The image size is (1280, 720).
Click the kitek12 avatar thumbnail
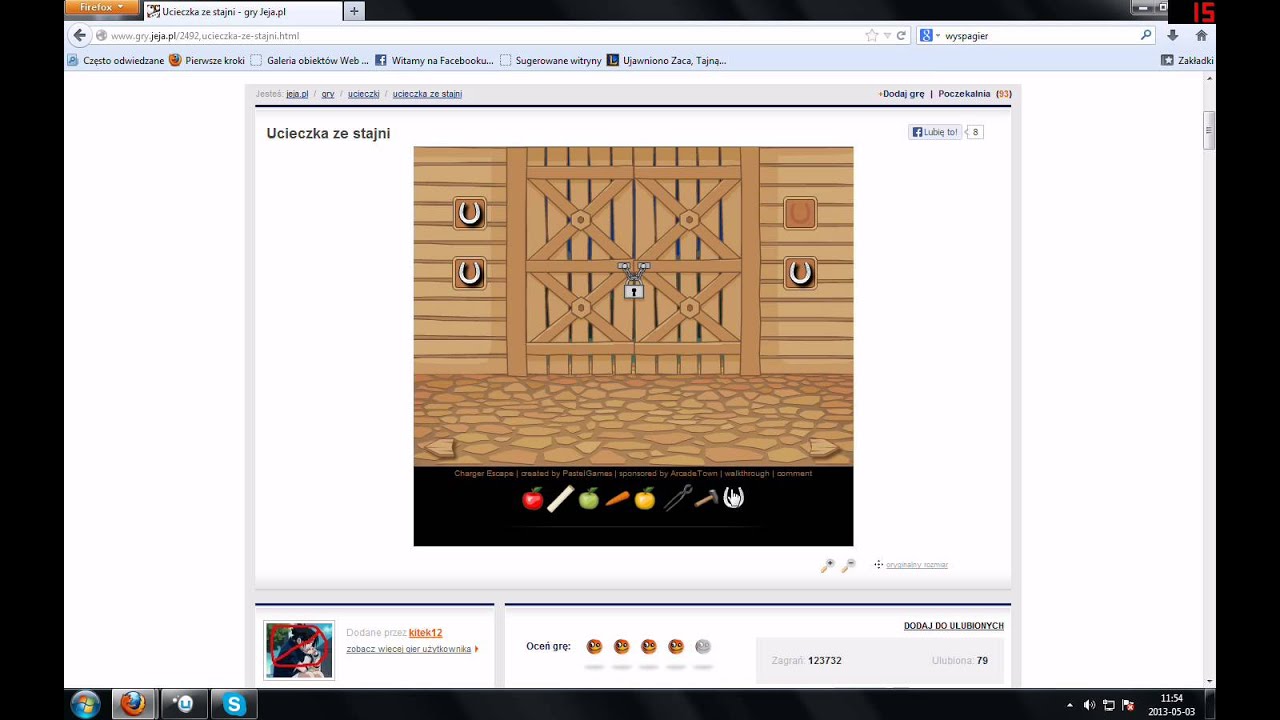[x=299, y=650]
